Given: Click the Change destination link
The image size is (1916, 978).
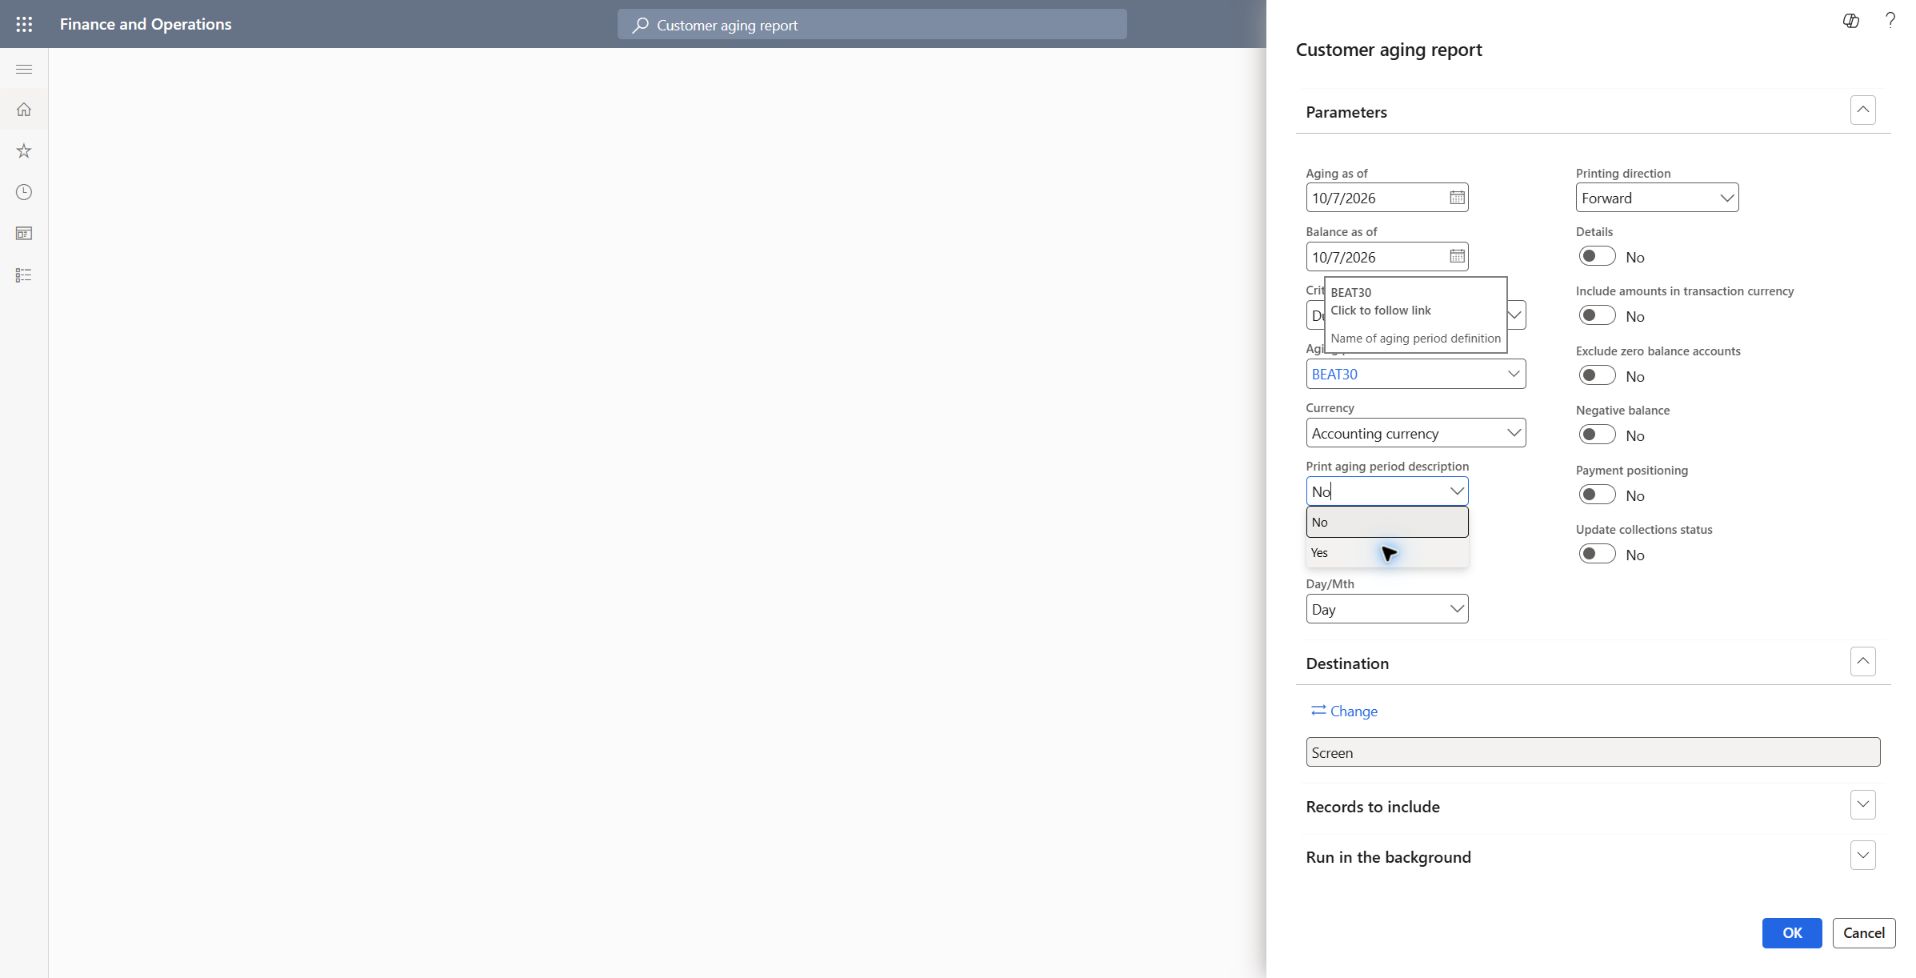Looking at the screenshot, I should (x=1344, y=711).
